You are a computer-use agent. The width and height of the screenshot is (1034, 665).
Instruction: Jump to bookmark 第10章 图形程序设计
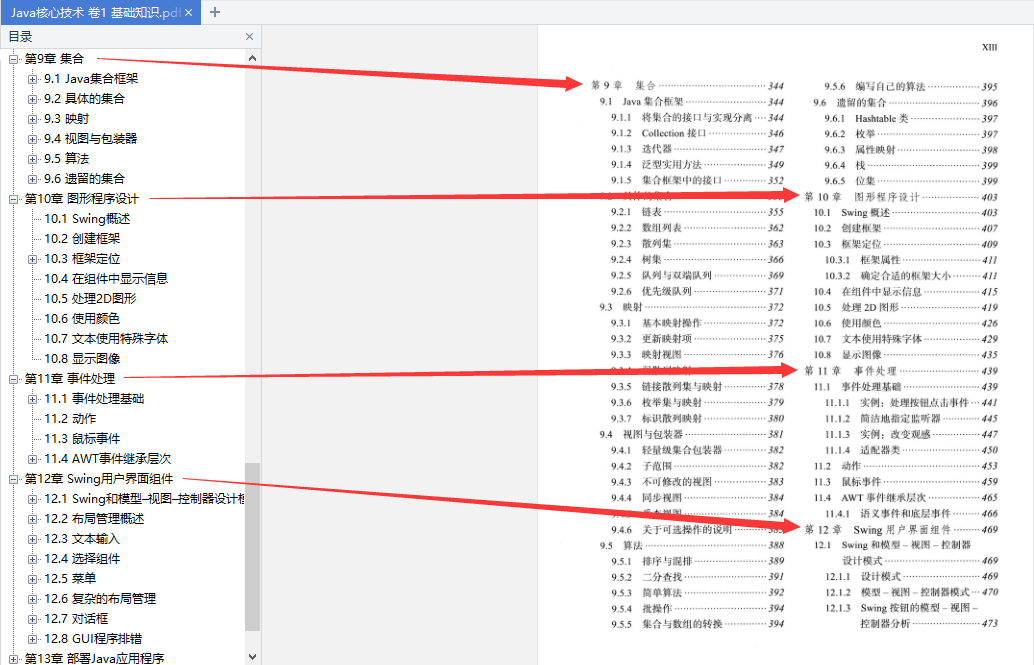(x=82, y=199)
